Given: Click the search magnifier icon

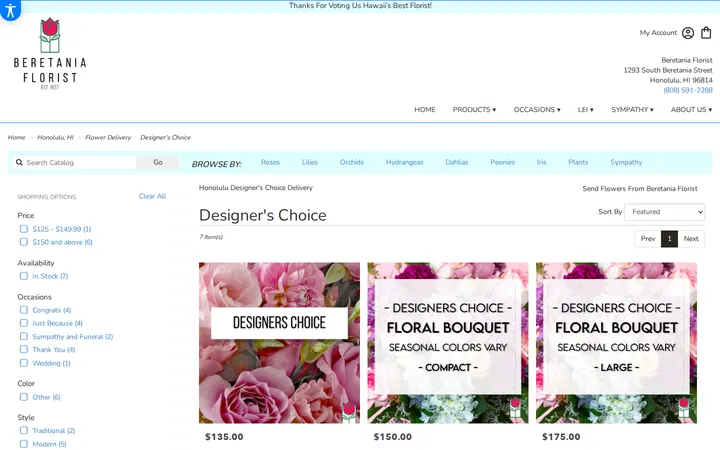Looking at the screenshot, I should [19, 163].
